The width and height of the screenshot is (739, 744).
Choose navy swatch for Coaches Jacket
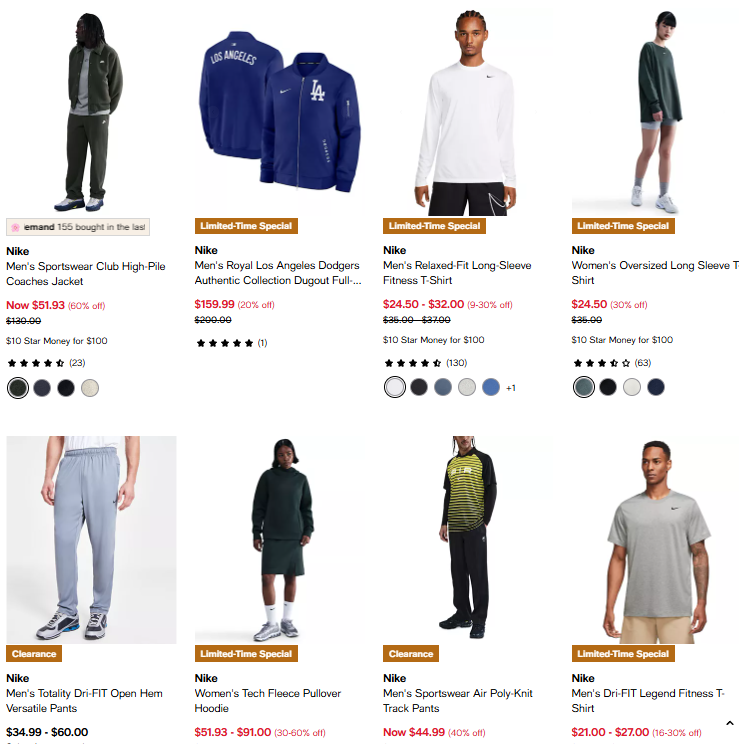(x=42, y=388)
